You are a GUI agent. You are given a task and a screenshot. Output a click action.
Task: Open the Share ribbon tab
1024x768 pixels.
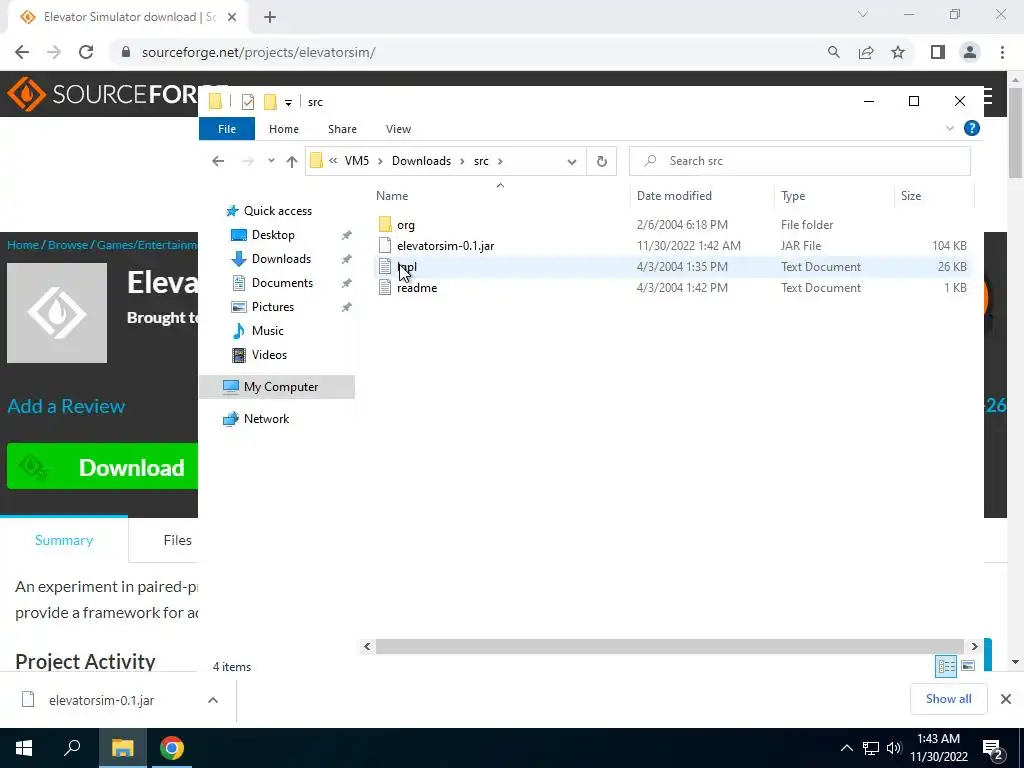[x=342, y=129]
